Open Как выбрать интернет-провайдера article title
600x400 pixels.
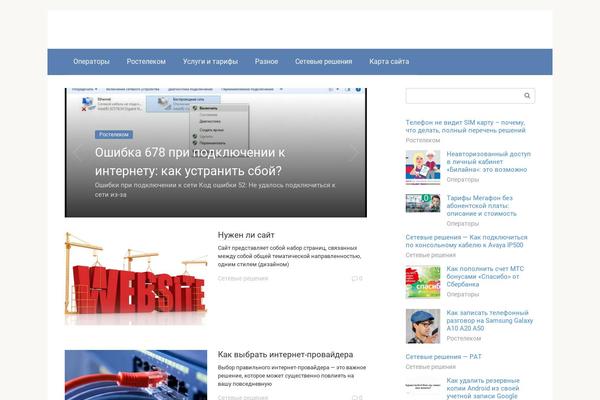pyautogui.click(x=285, y=354)
